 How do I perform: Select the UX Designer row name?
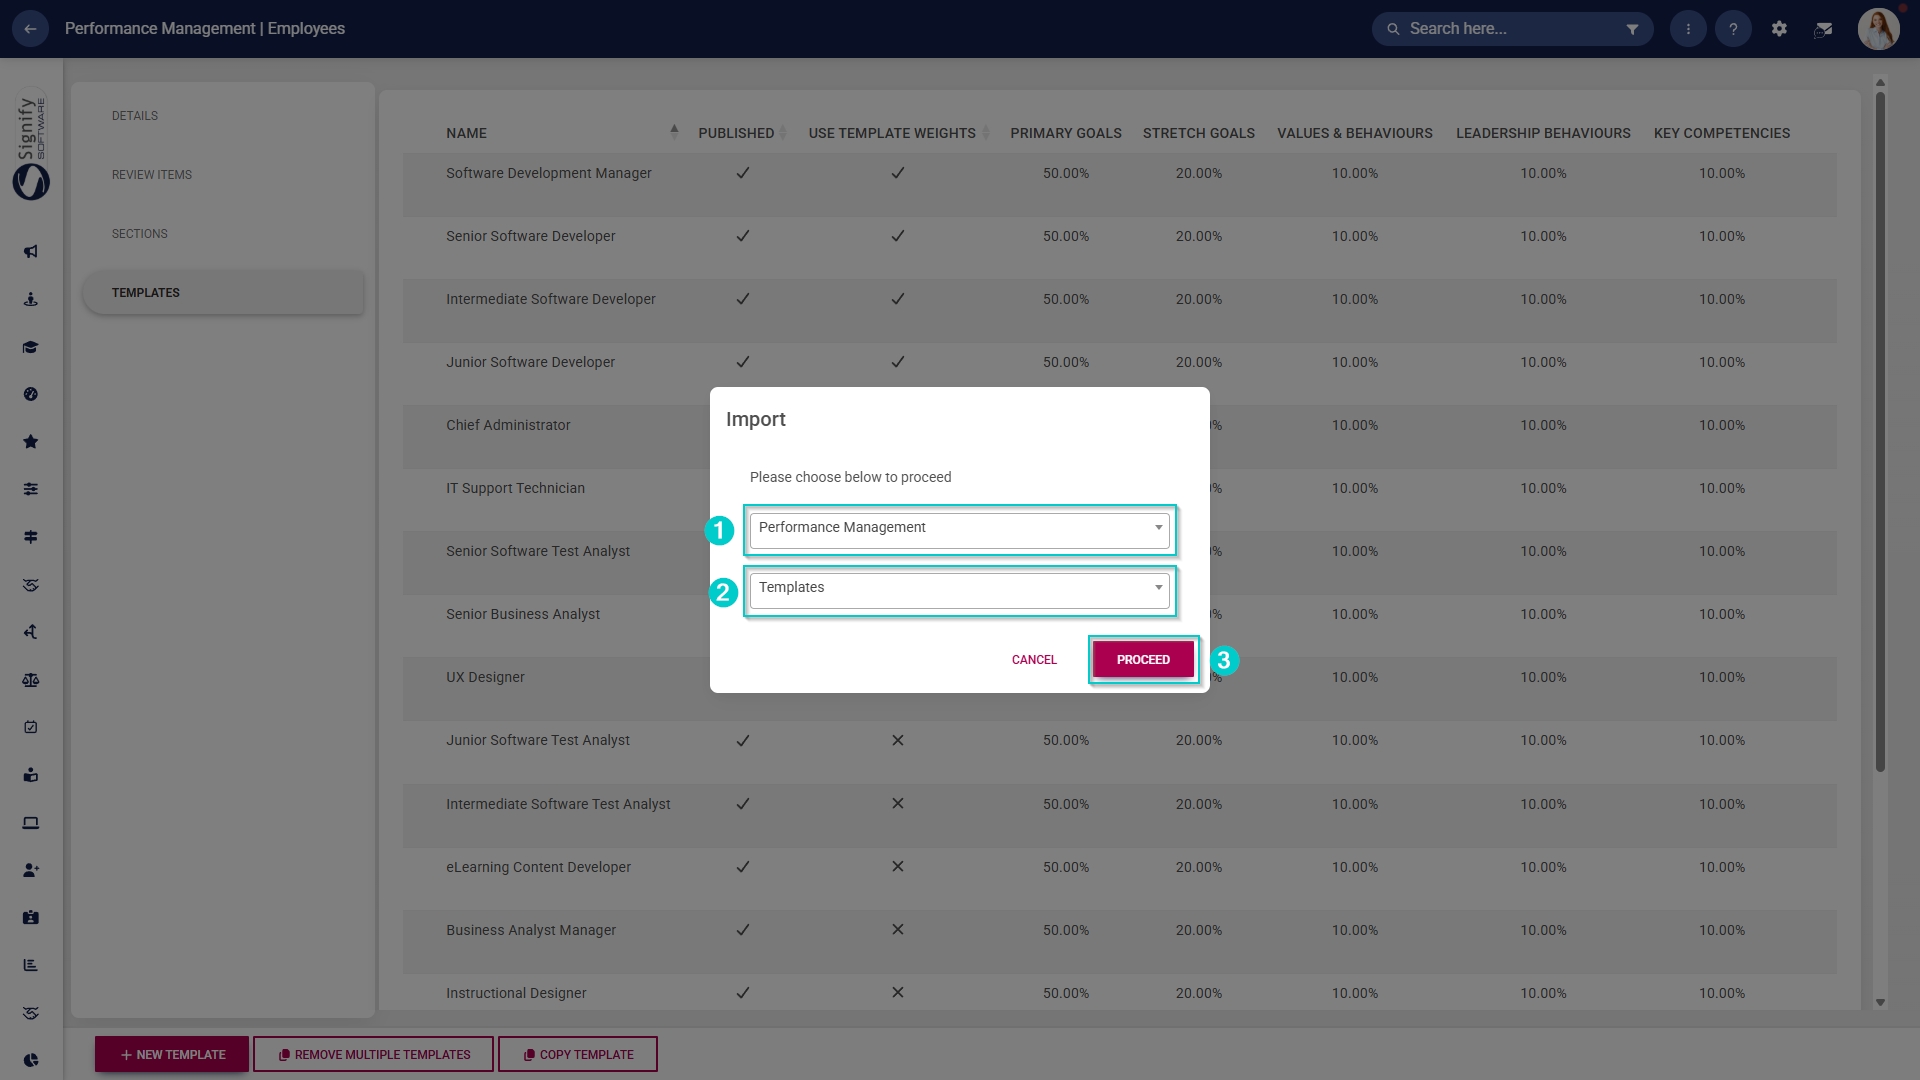[485, 677]
